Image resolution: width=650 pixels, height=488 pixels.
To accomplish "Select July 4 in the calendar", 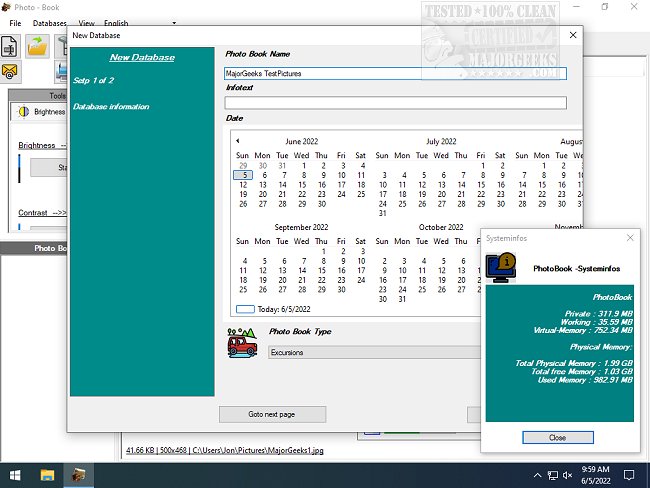I will point(403,175).
